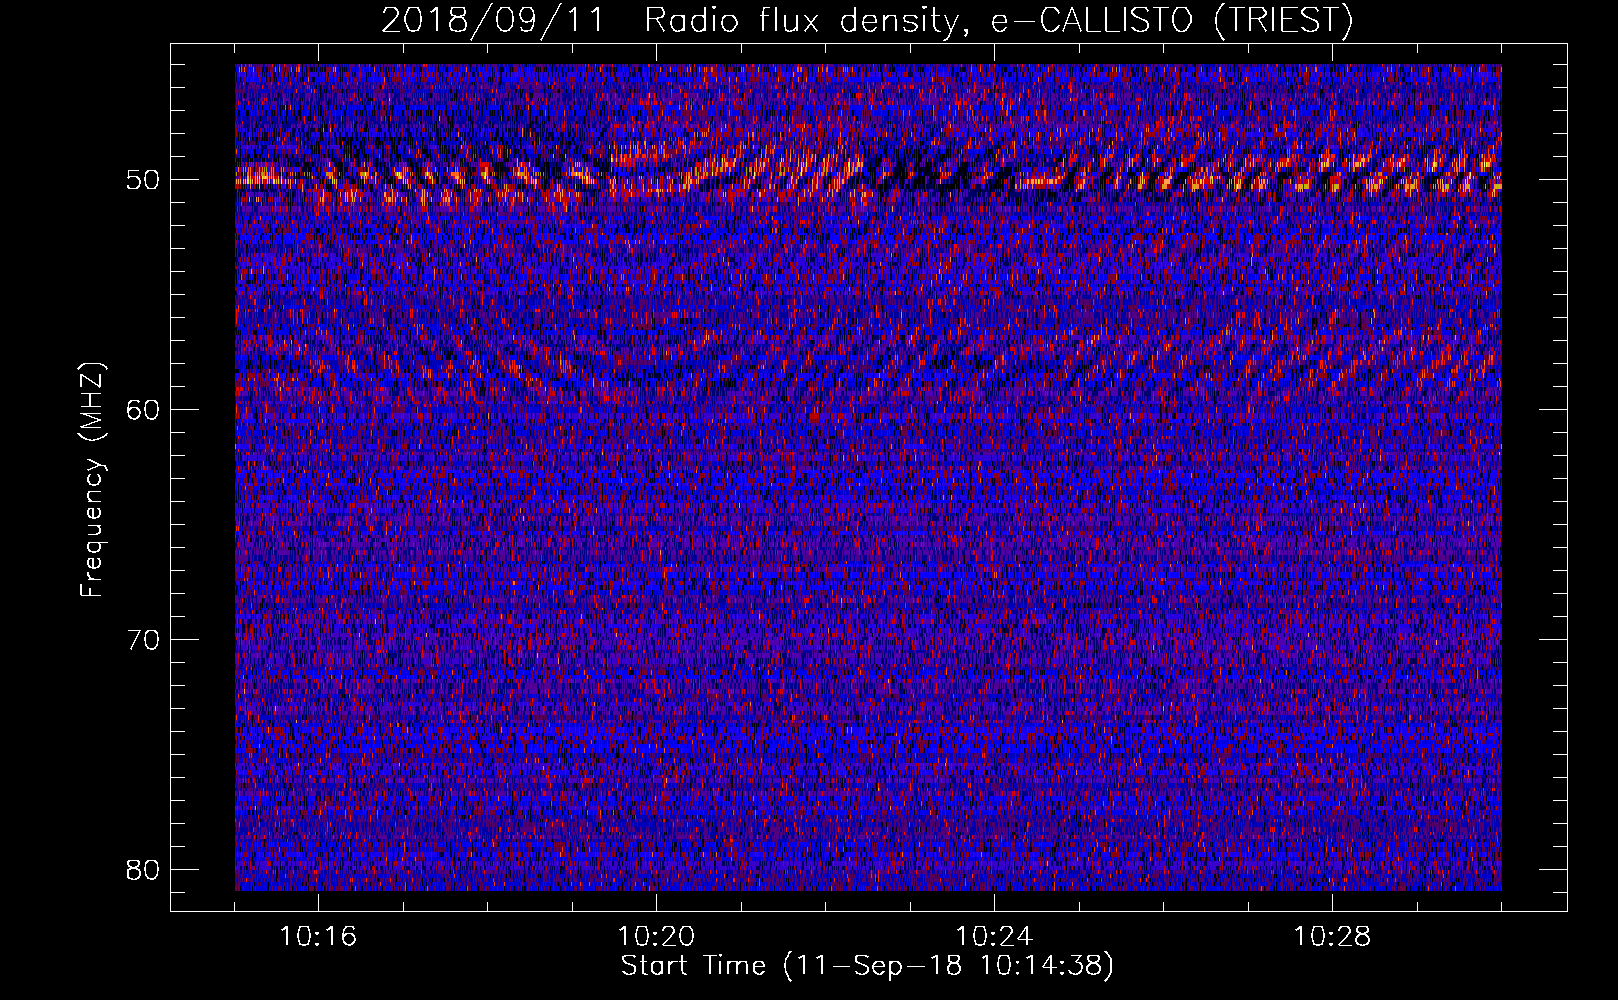Click the 50 frequency tick label

(144, 180)
